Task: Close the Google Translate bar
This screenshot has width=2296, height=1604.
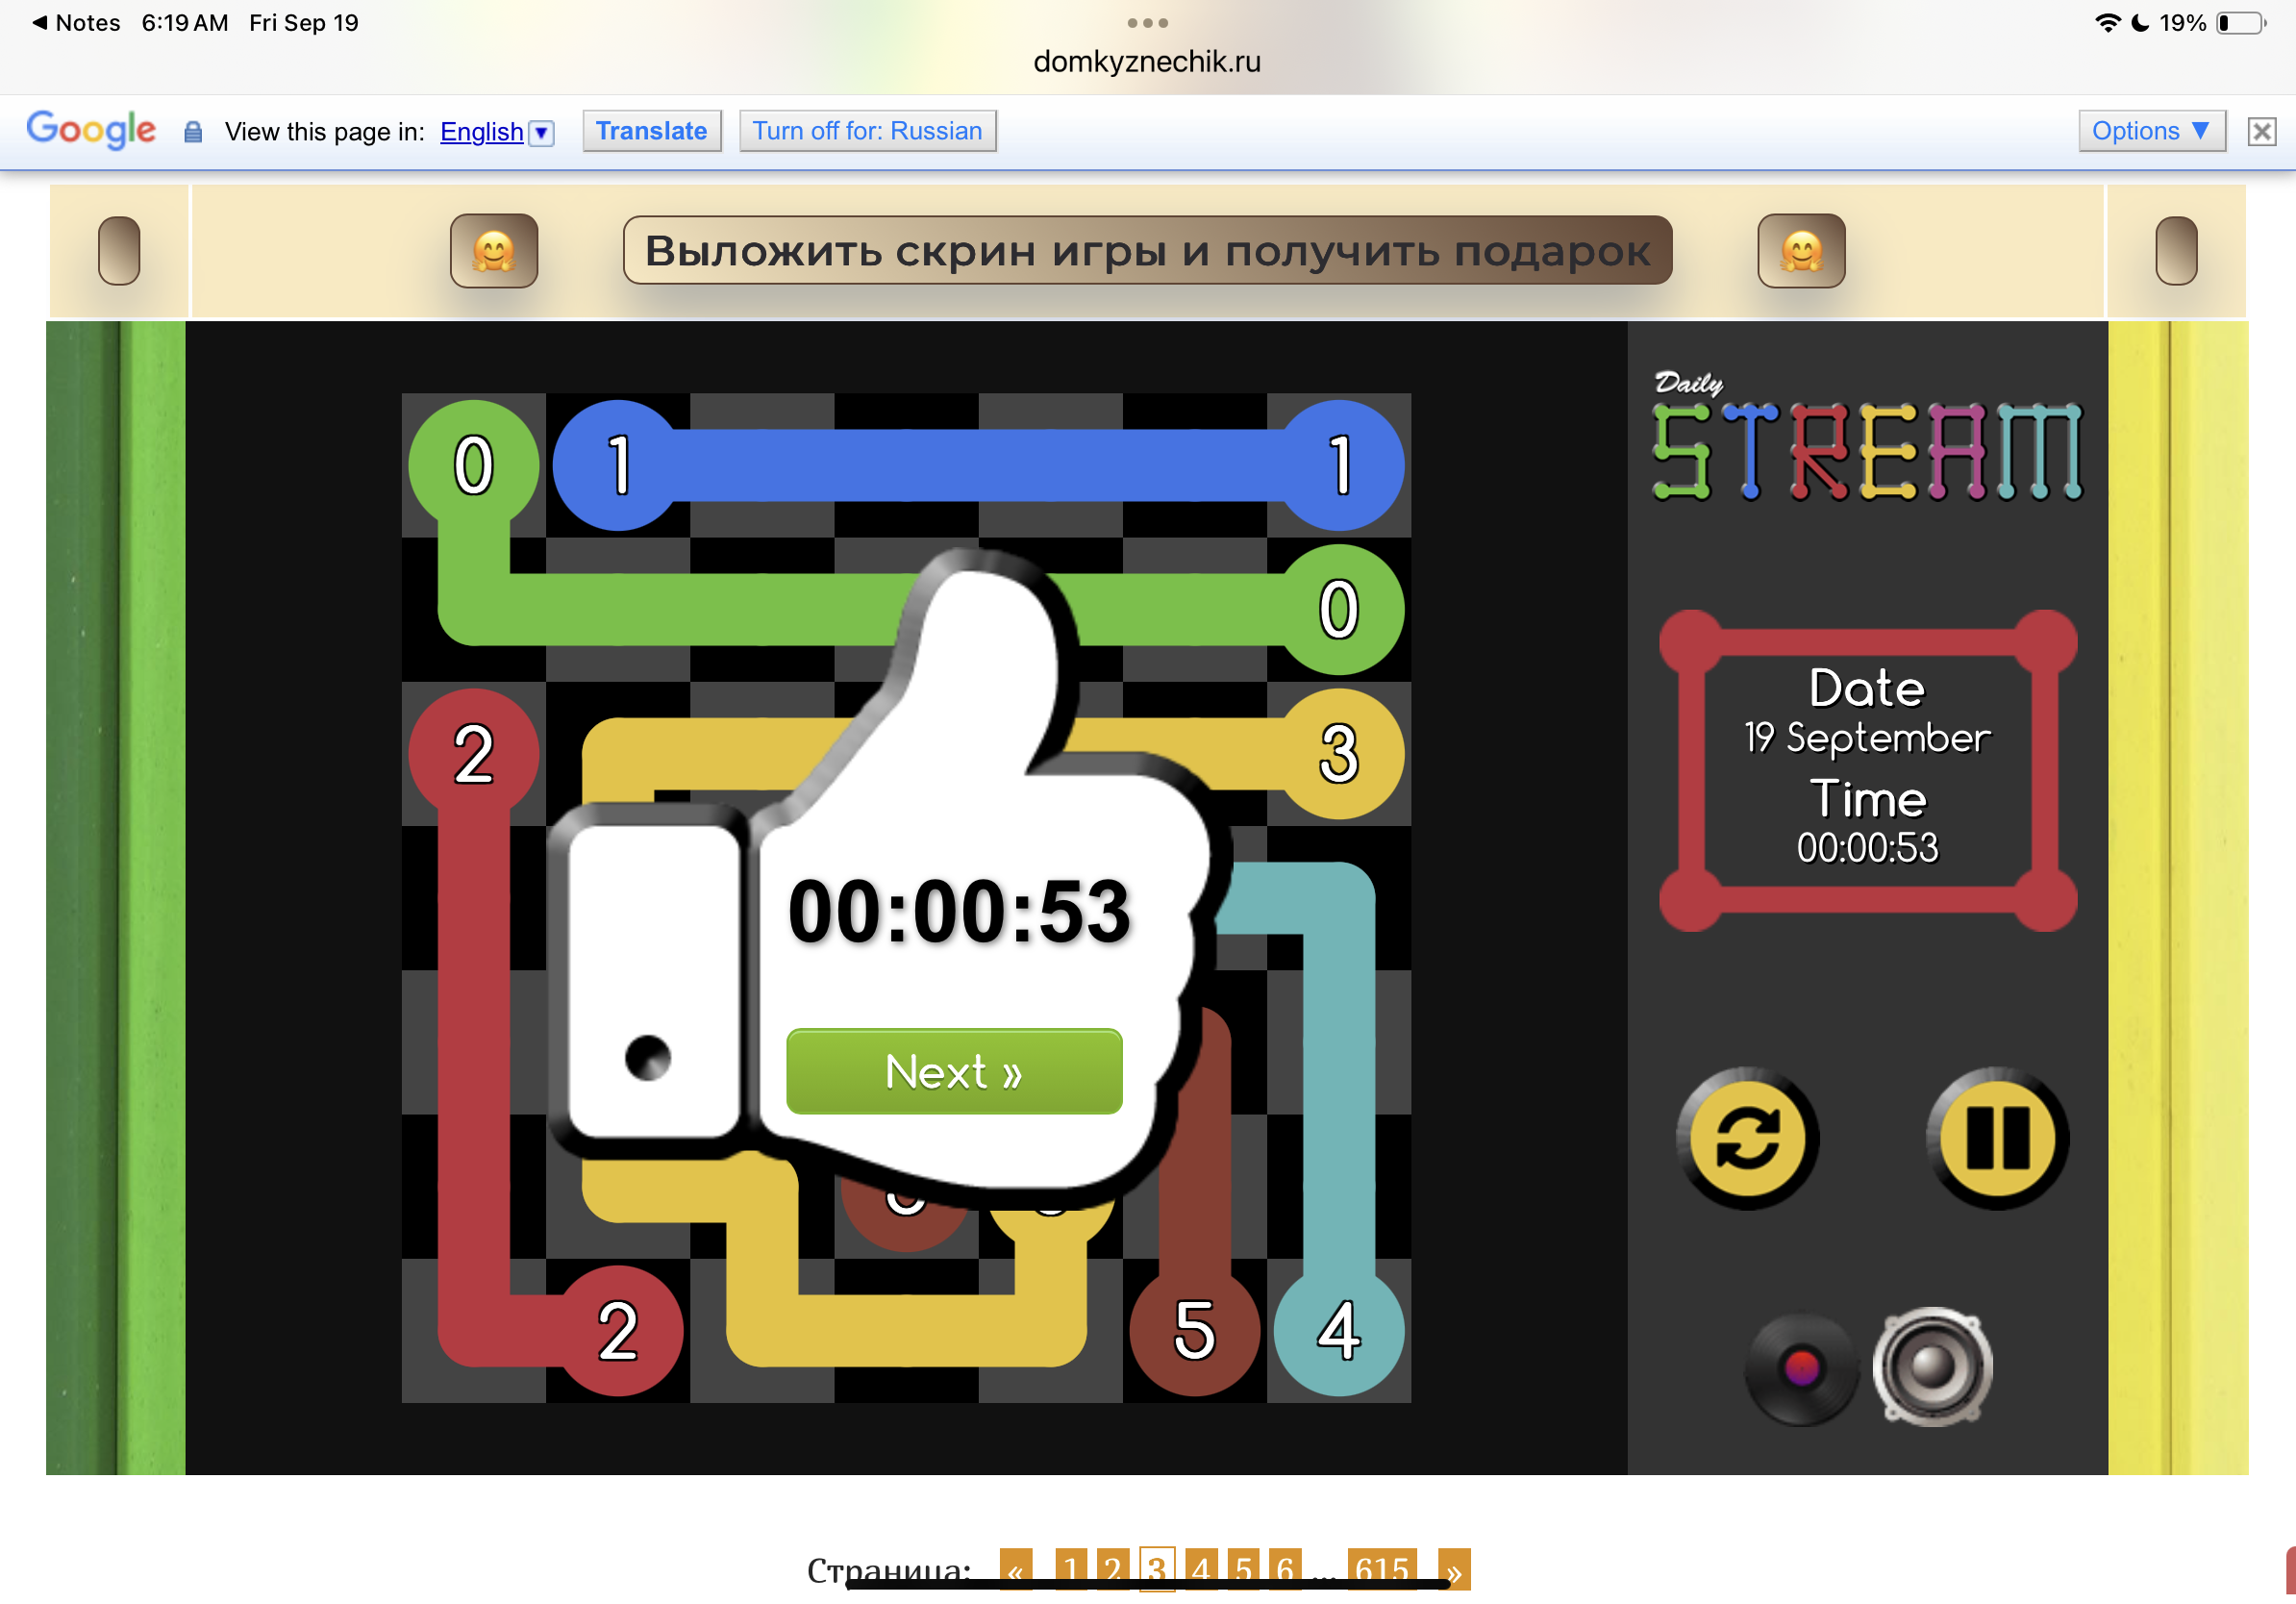Action: (2261, 131)
